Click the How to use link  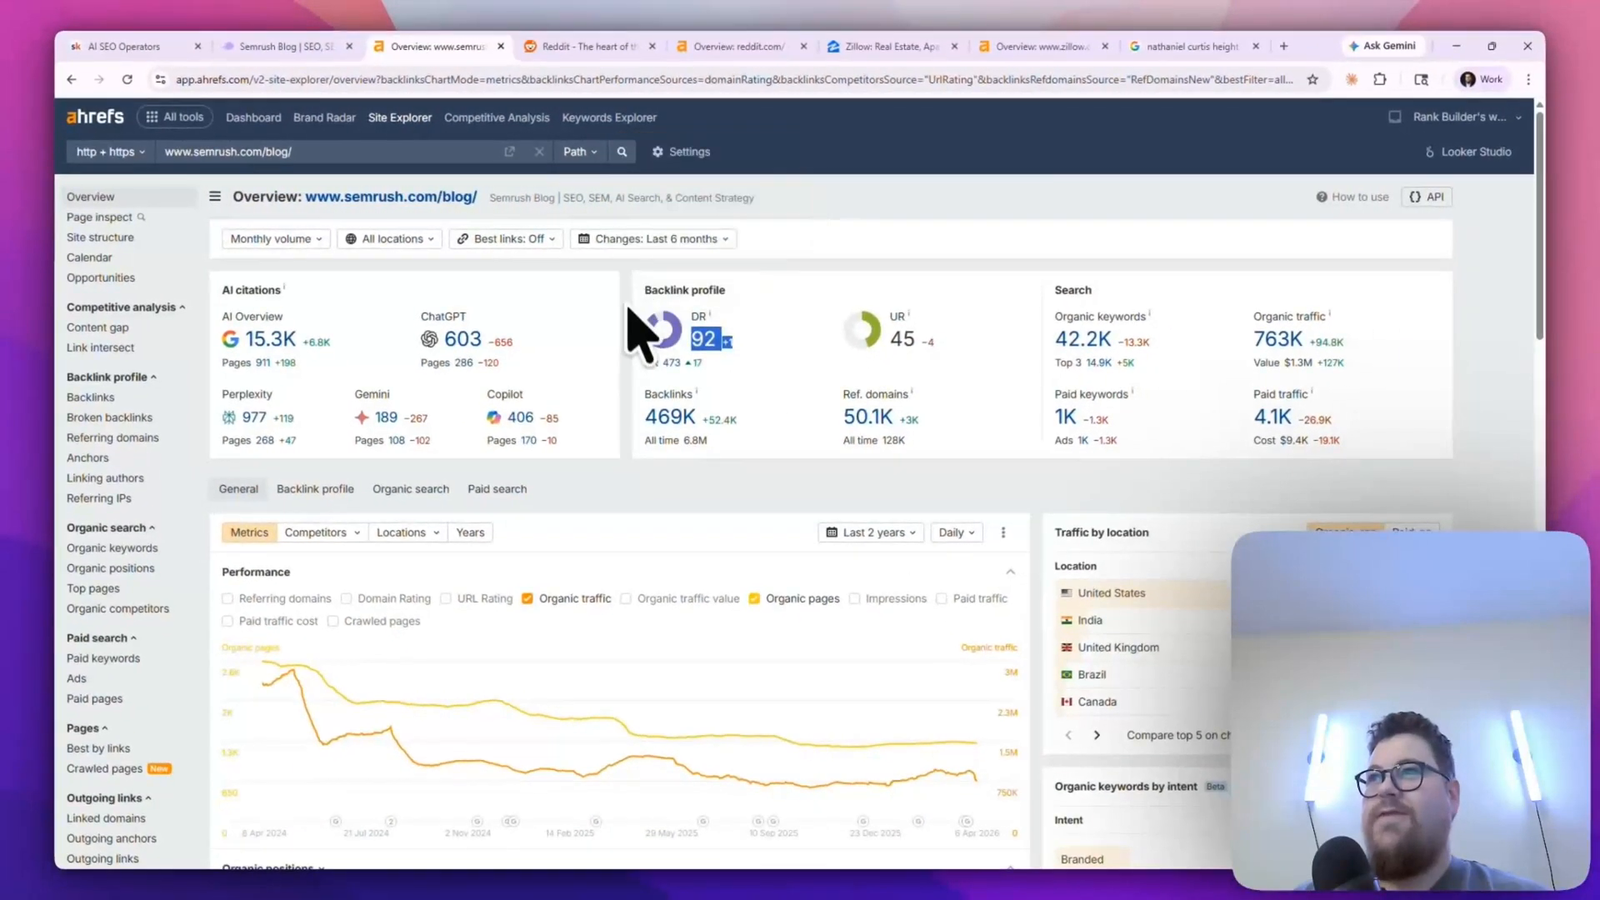point(1352,196)
